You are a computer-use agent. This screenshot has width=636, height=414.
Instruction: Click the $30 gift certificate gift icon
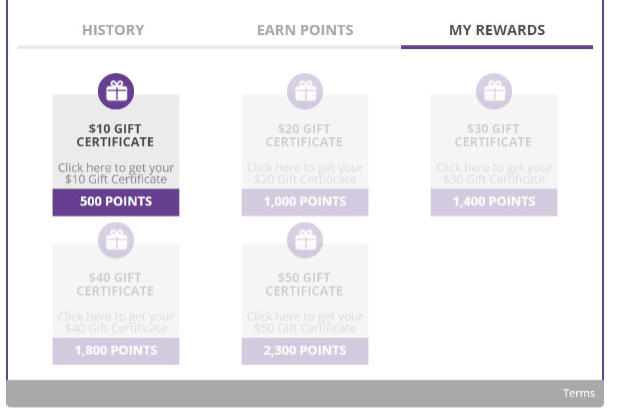(x=494, y=91)
